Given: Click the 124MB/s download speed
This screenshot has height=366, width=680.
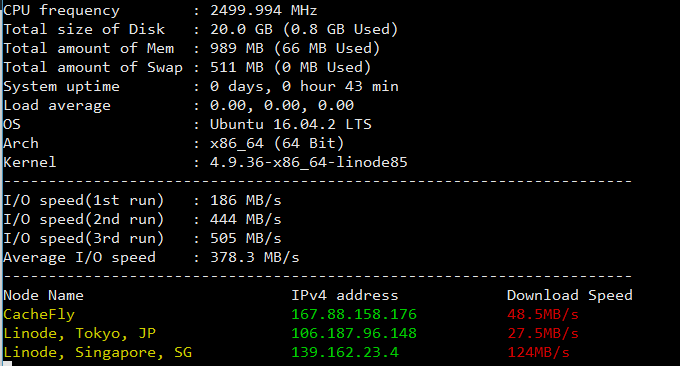Looking at the screenshot, I should 539,352.
